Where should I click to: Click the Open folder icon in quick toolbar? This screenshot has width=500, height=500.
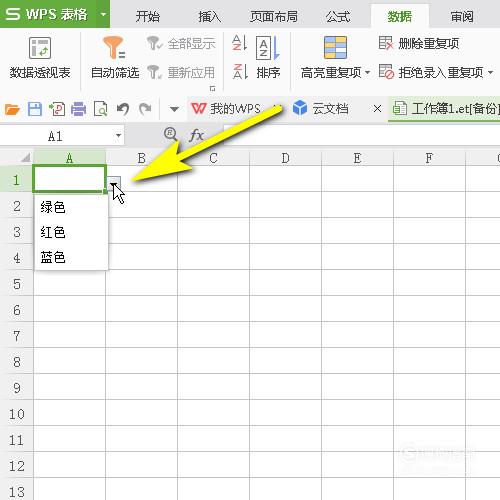tap(12, 109)
